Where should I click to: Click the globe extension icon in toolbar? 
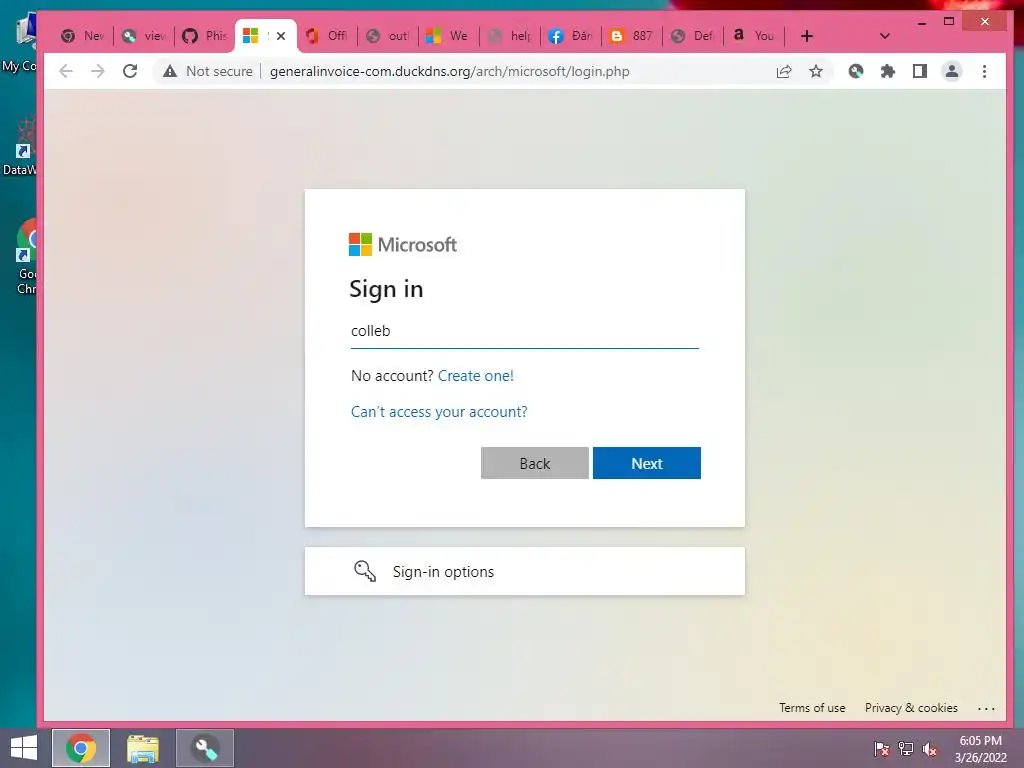coord(856,71)
